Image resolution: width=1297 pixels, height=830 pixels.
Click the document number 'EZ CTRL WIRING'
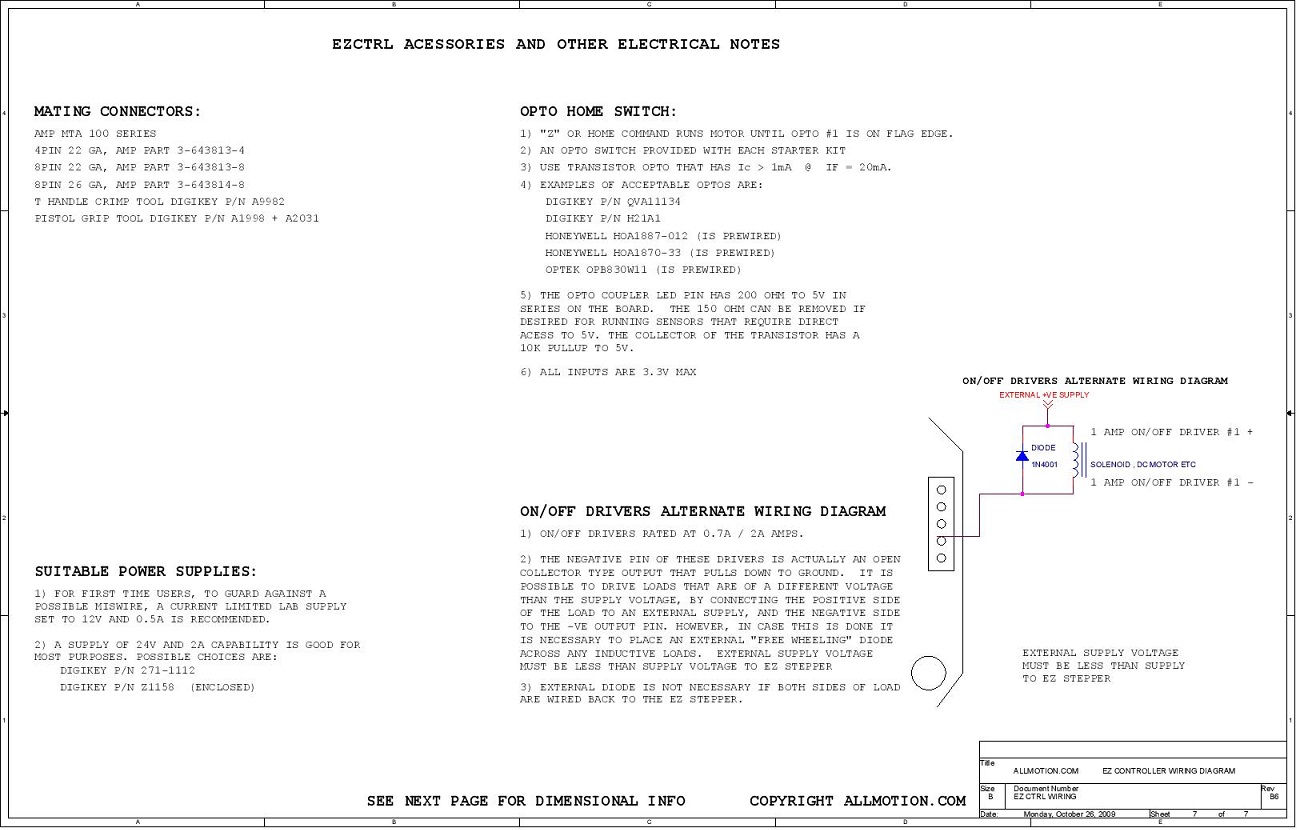[x=1045, y=797]
